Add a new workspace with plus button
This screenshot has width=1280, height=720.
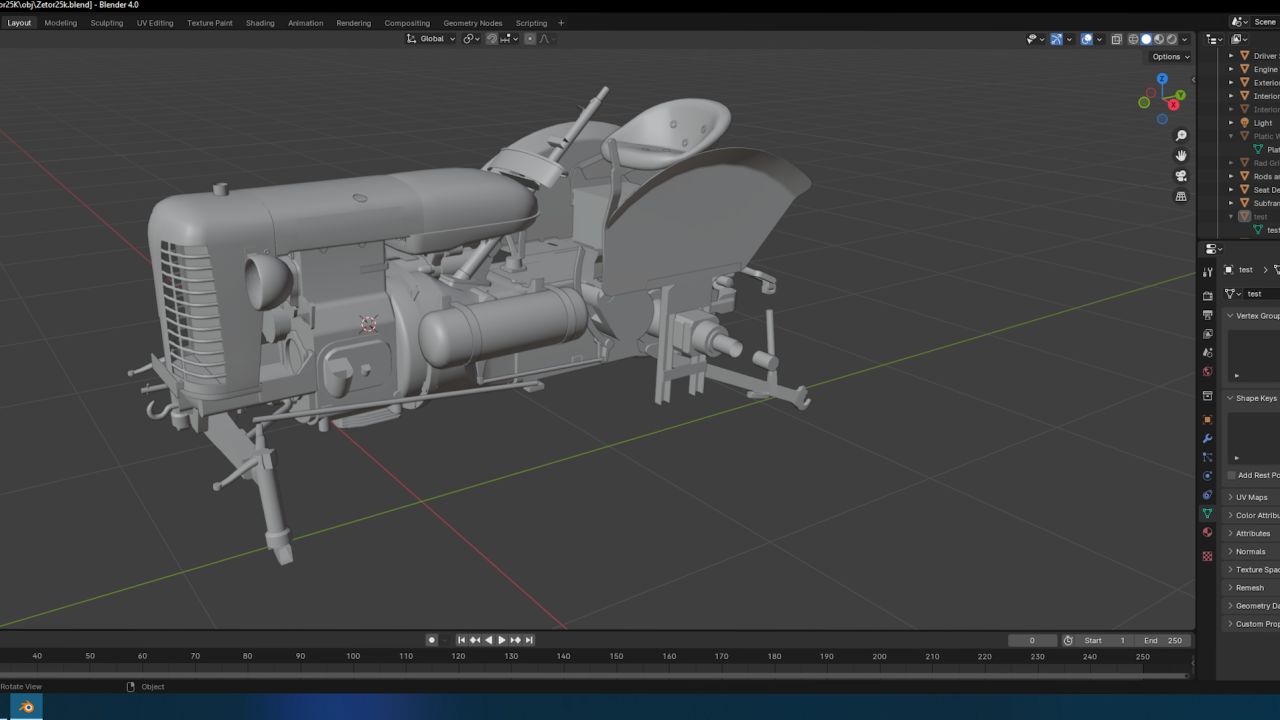561,23
